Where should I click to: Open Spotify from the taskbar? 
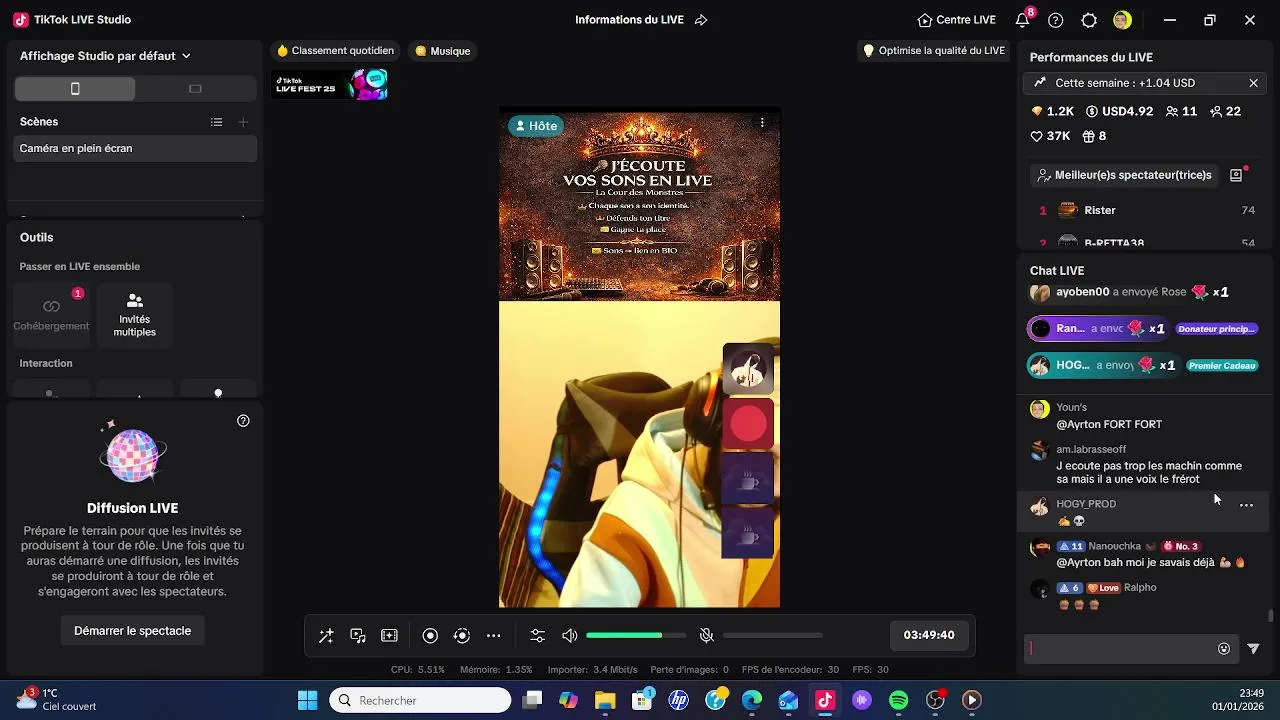(x=898, y=700)
